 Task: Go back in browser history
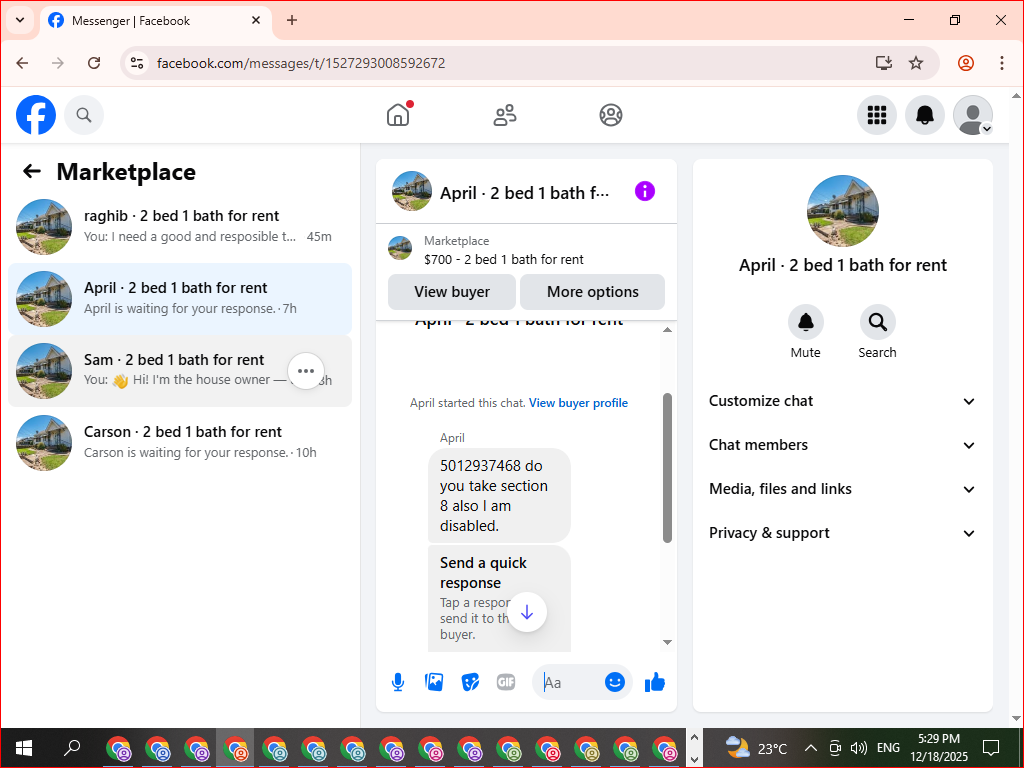click(22, 63)
